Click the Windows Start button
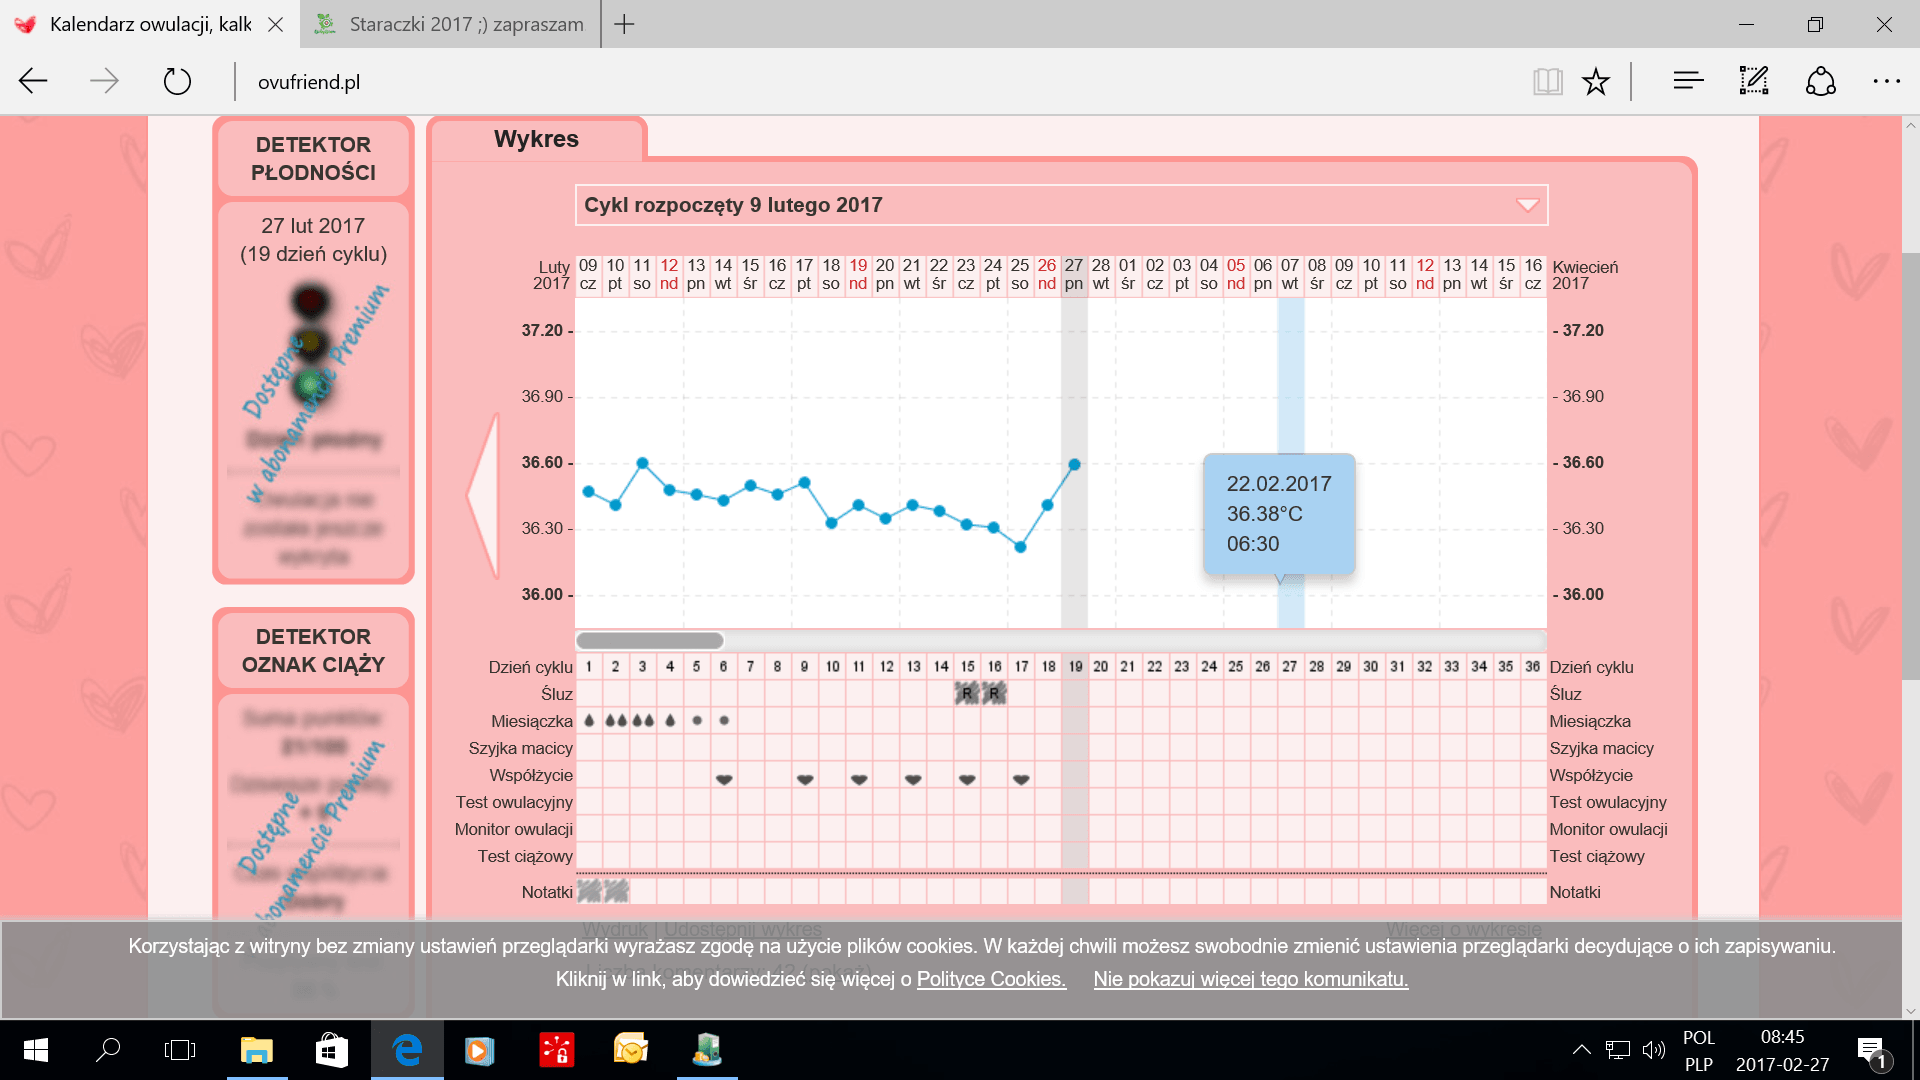 [35, 1050]
